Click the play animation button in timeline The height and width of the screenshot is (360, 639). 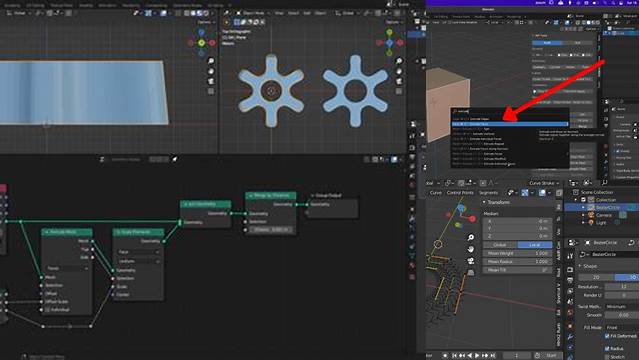click(x=477, y=356)
